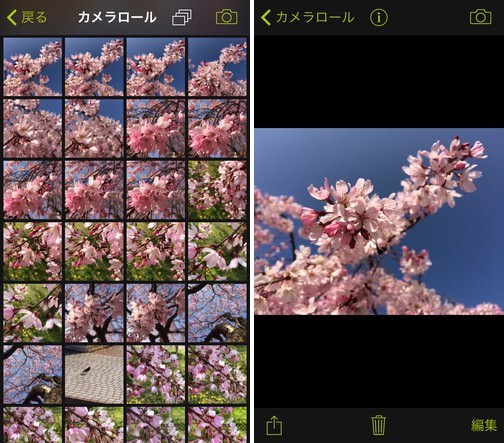Tap the share icon

[x=274, y=425]
